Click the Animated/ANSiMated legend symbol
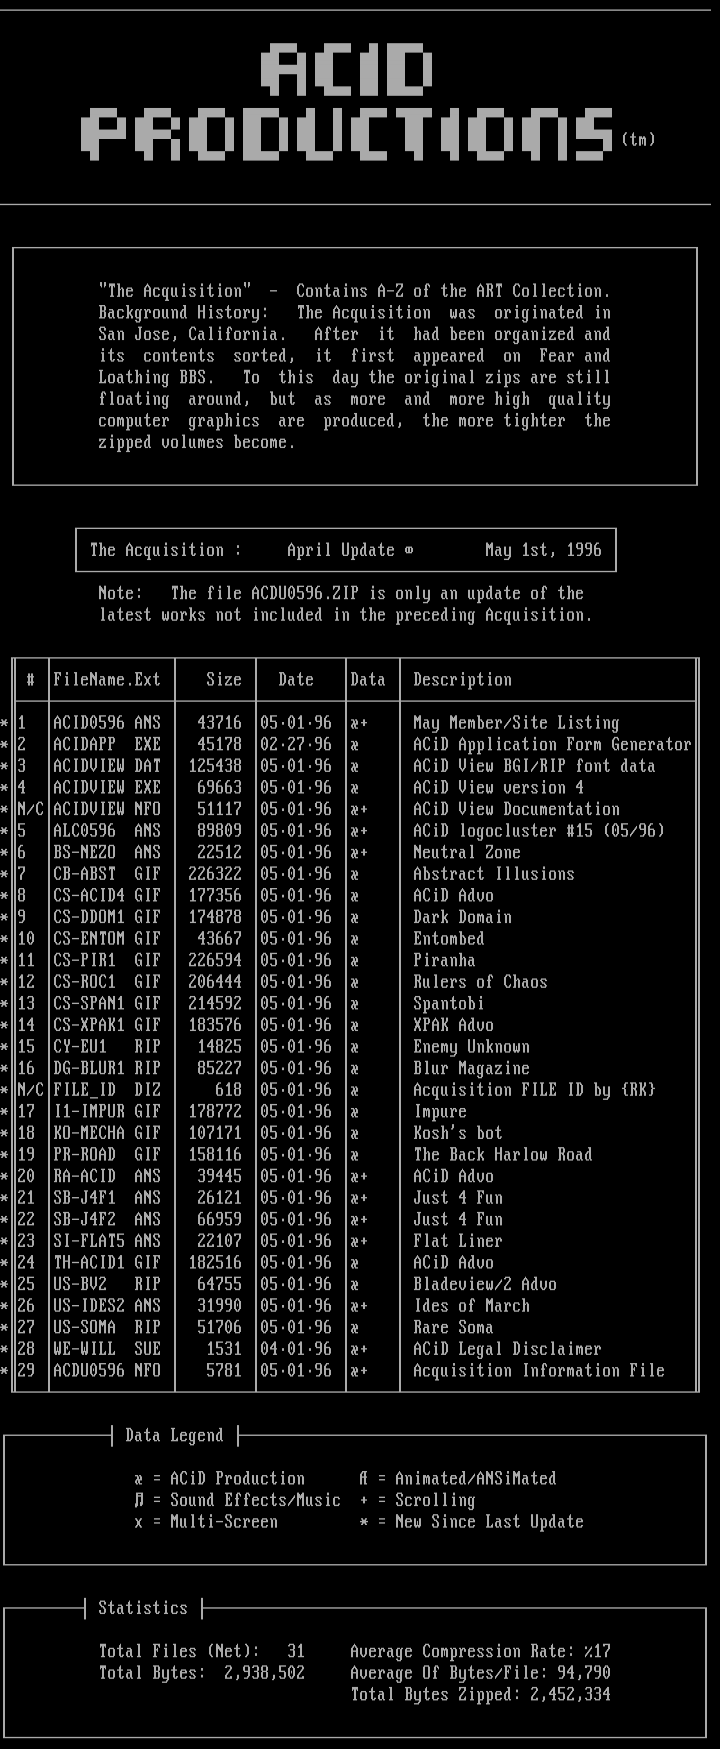The image size is (720, 1749). [x=364, y=1479]
